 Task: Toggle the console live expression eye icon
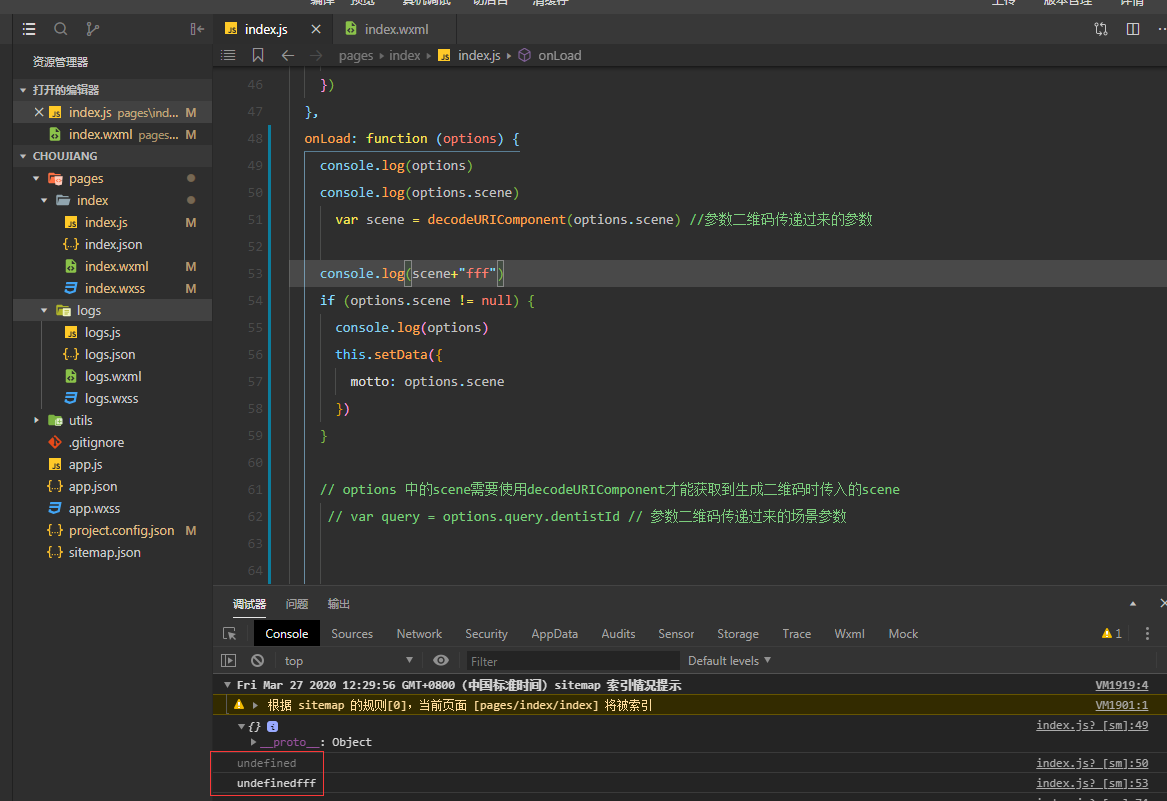pos(441,661)
